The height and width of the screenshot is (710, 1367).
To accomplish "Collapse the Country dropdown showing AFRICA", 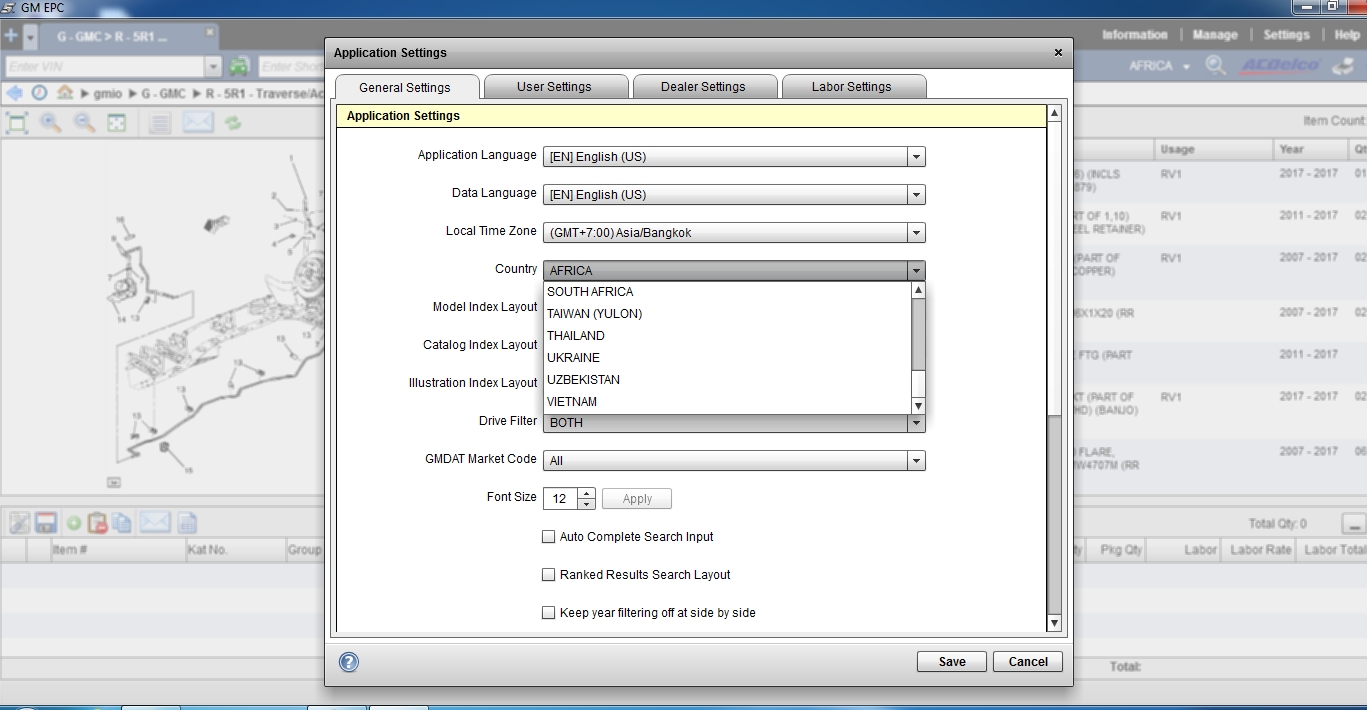I will [915, 271].
